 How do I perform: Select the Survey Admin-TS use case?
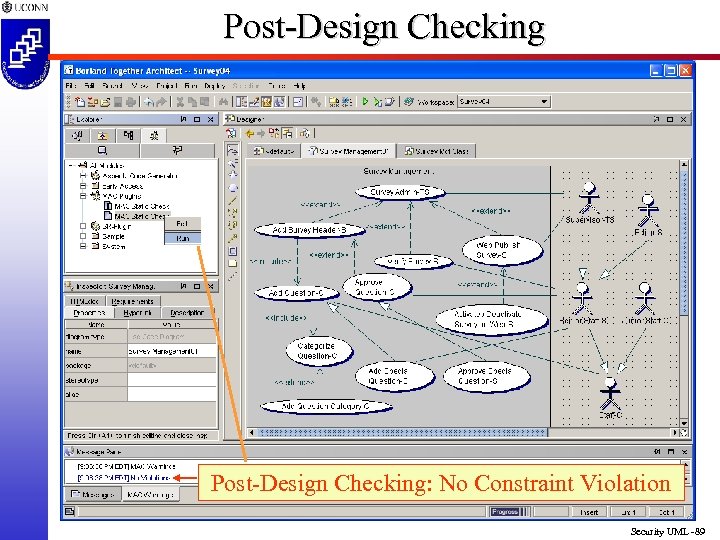(x=400, y=192)
